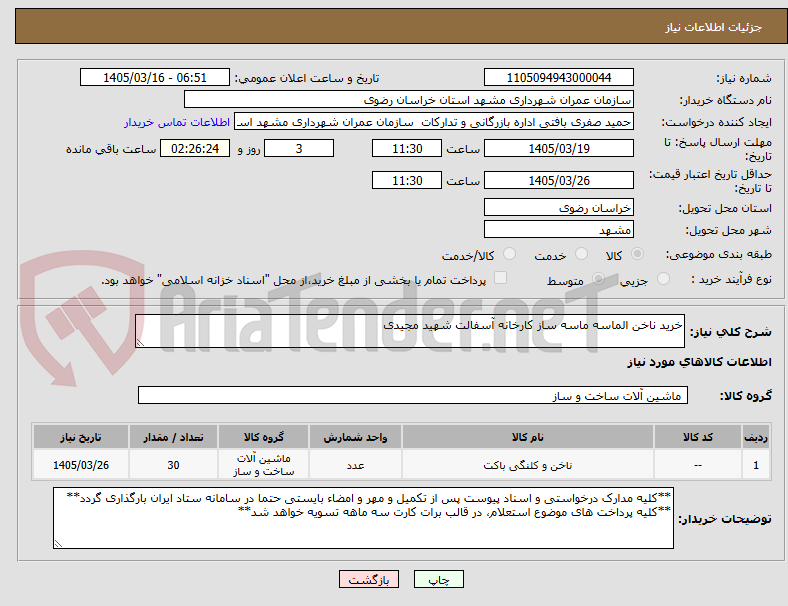Select the جزیی purchase type radio

[663, 279]
